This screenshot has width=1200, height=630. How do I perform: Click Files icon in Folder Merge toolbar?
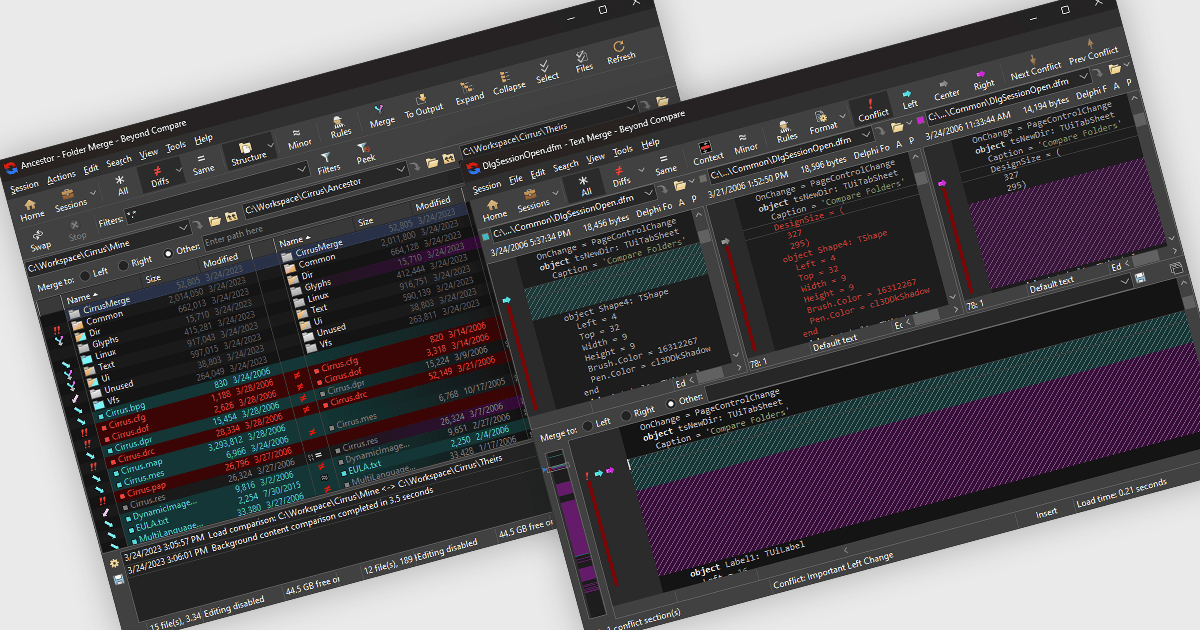[x=582, y=57]
